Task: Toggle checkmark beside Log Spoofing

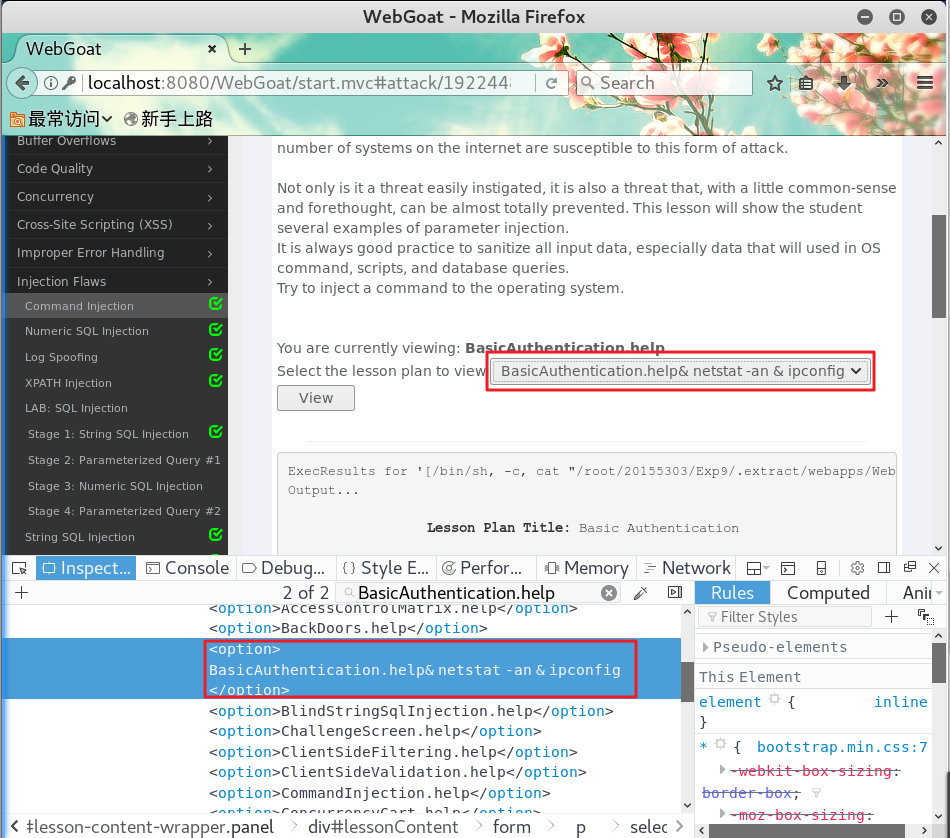Action: click(x=216, y=355)
